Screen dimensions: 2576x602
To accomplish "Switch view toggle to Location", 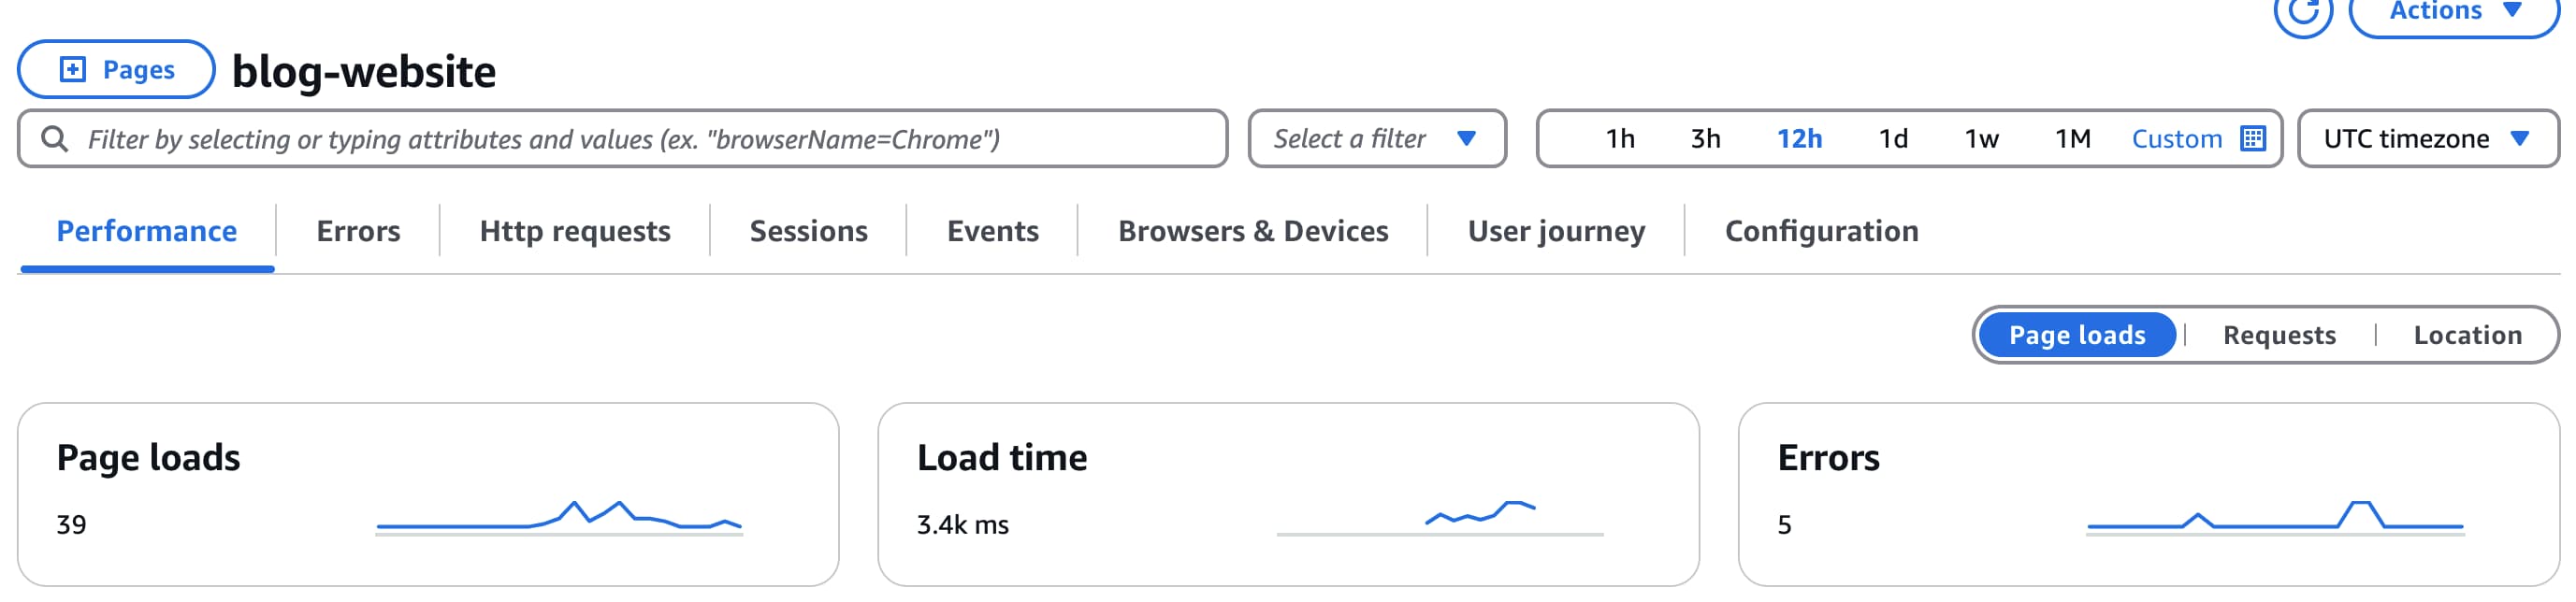I will click(x=2467, y=335).
